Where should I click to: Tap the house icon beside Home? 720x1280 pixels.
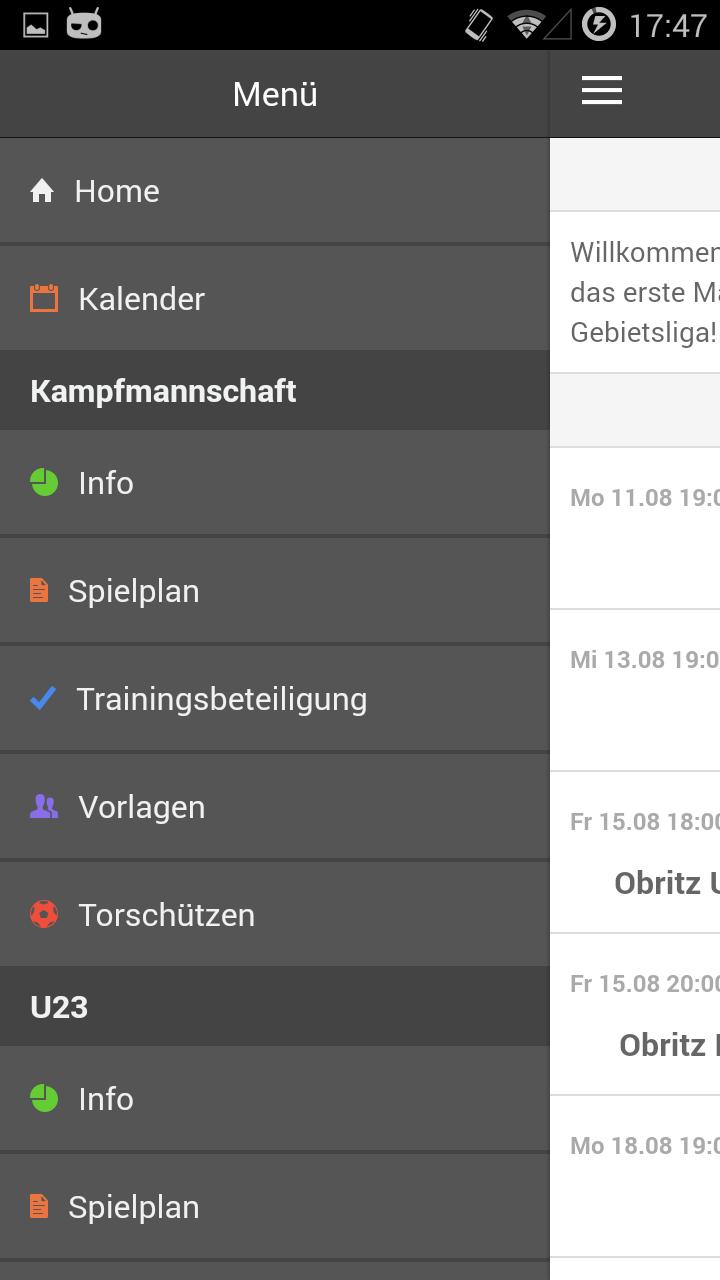42,191
